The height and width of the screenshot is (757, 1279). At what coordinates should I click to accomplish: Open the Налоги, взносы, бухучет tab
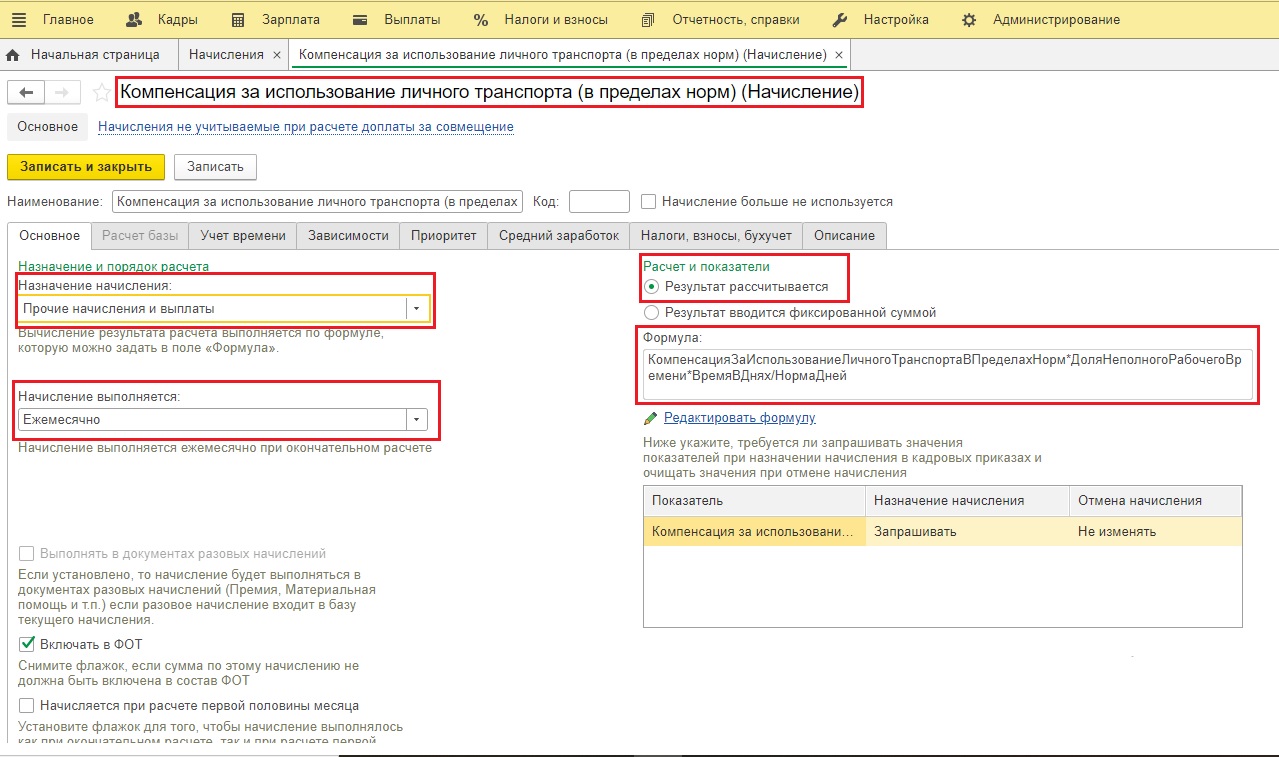pyautogui.click(x=716, y=236)
